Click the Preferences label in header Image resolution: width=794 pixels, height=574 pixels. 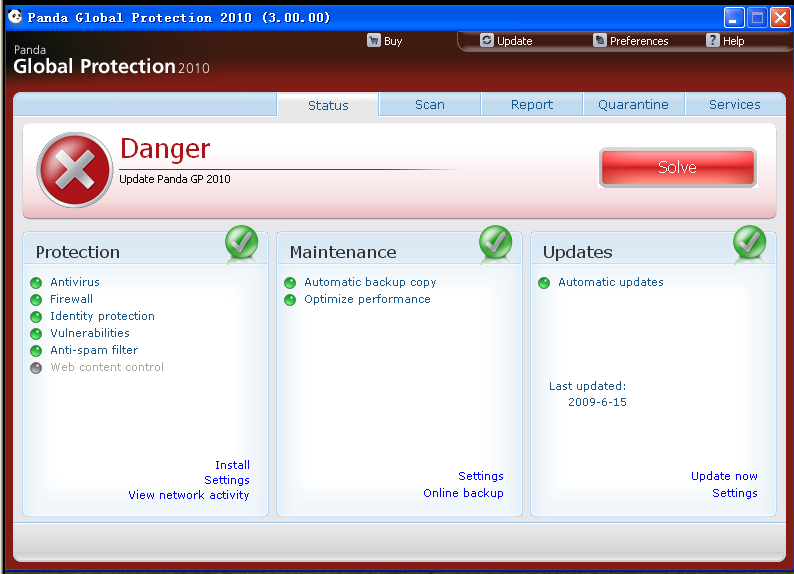tap(639, 41)
